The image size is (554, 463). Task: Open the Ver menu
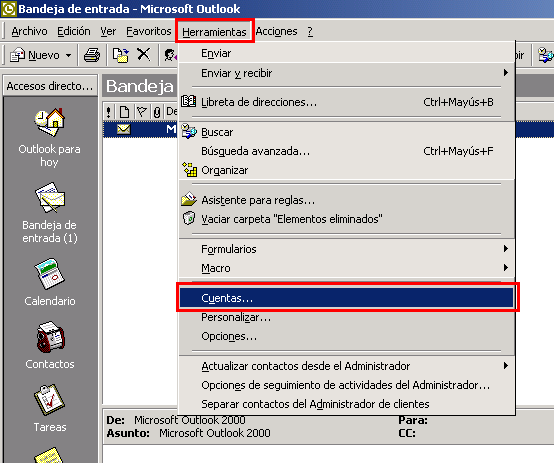pos(108,31)
